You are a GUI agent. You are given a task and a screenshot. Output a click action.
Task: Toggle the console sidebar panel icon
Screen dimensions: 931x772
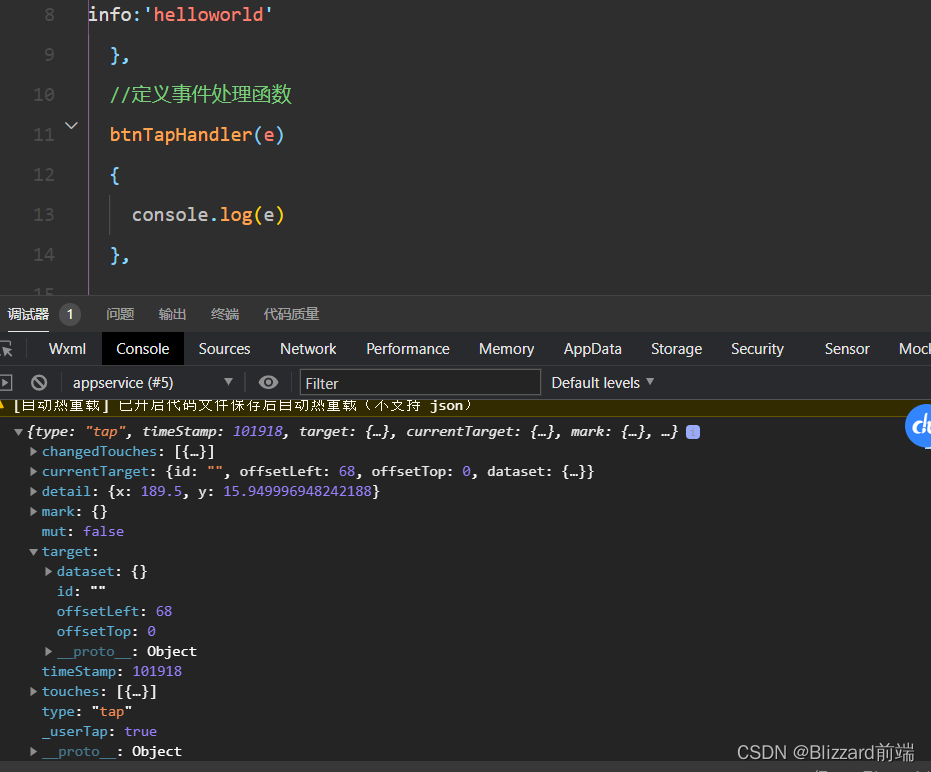coord(6,382)
